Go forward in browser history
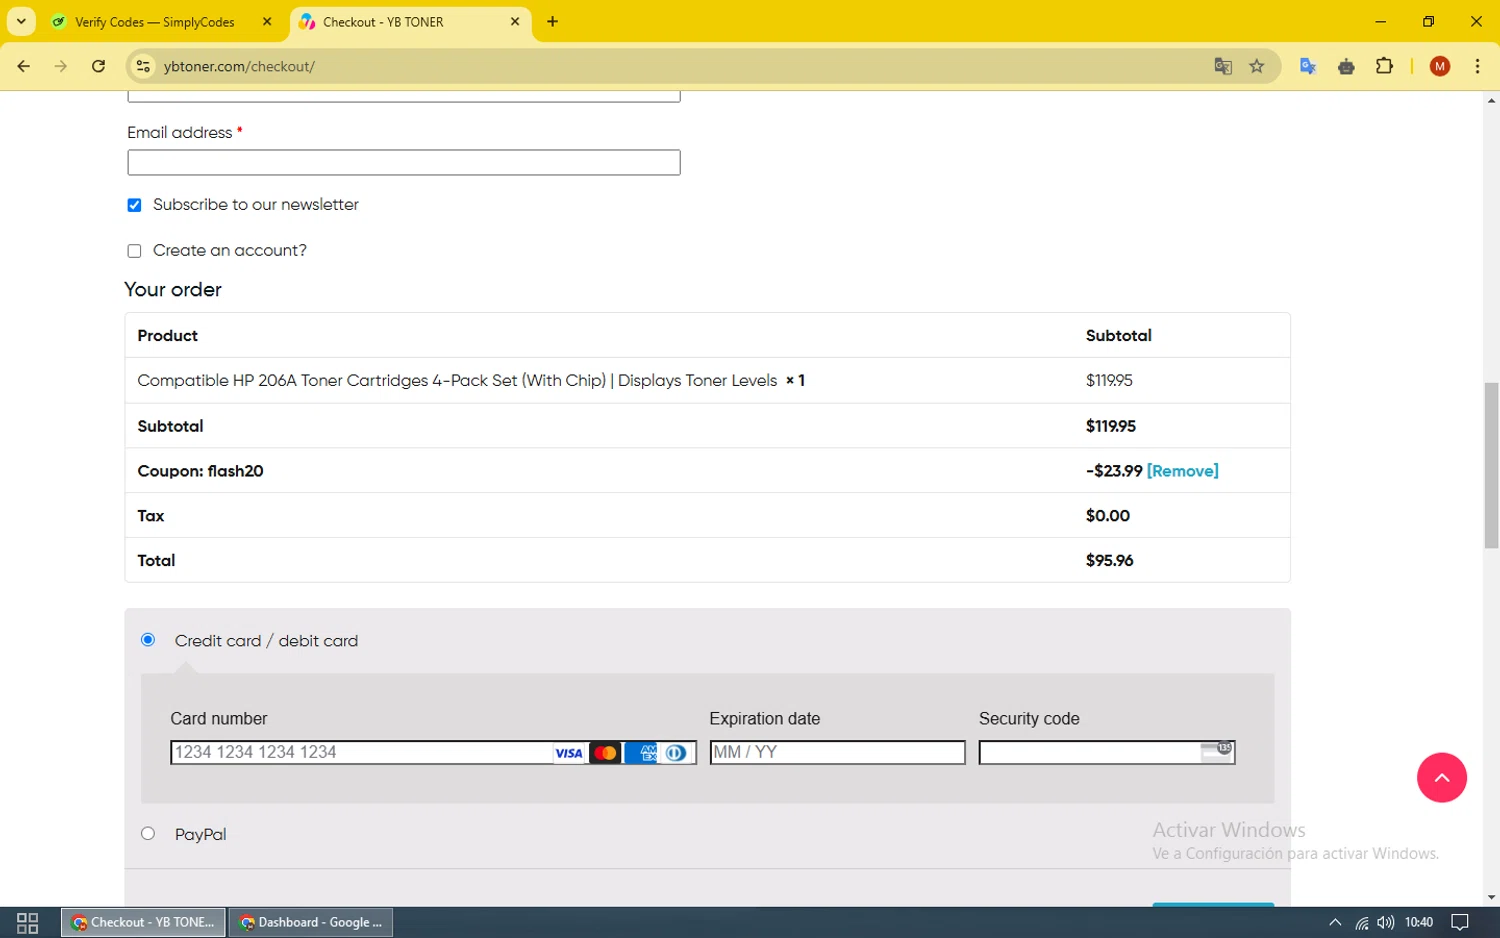Viewport: 1500px width, 938px height. pos(61,66)
